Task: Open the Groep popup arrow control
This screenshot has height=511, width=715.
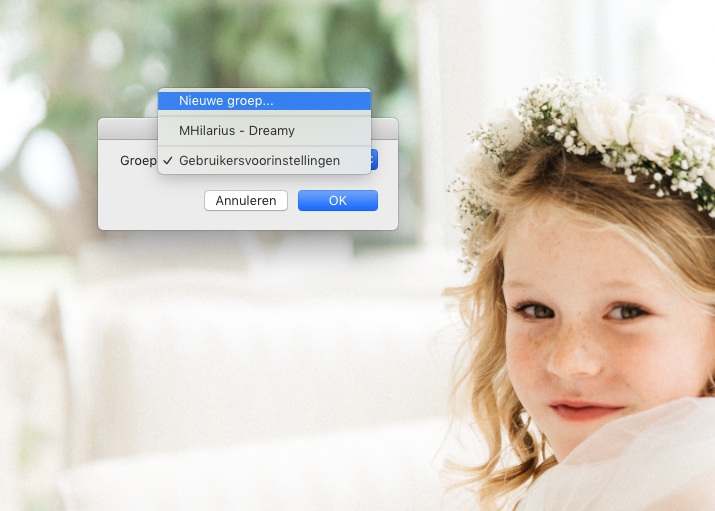Action: 374,160
